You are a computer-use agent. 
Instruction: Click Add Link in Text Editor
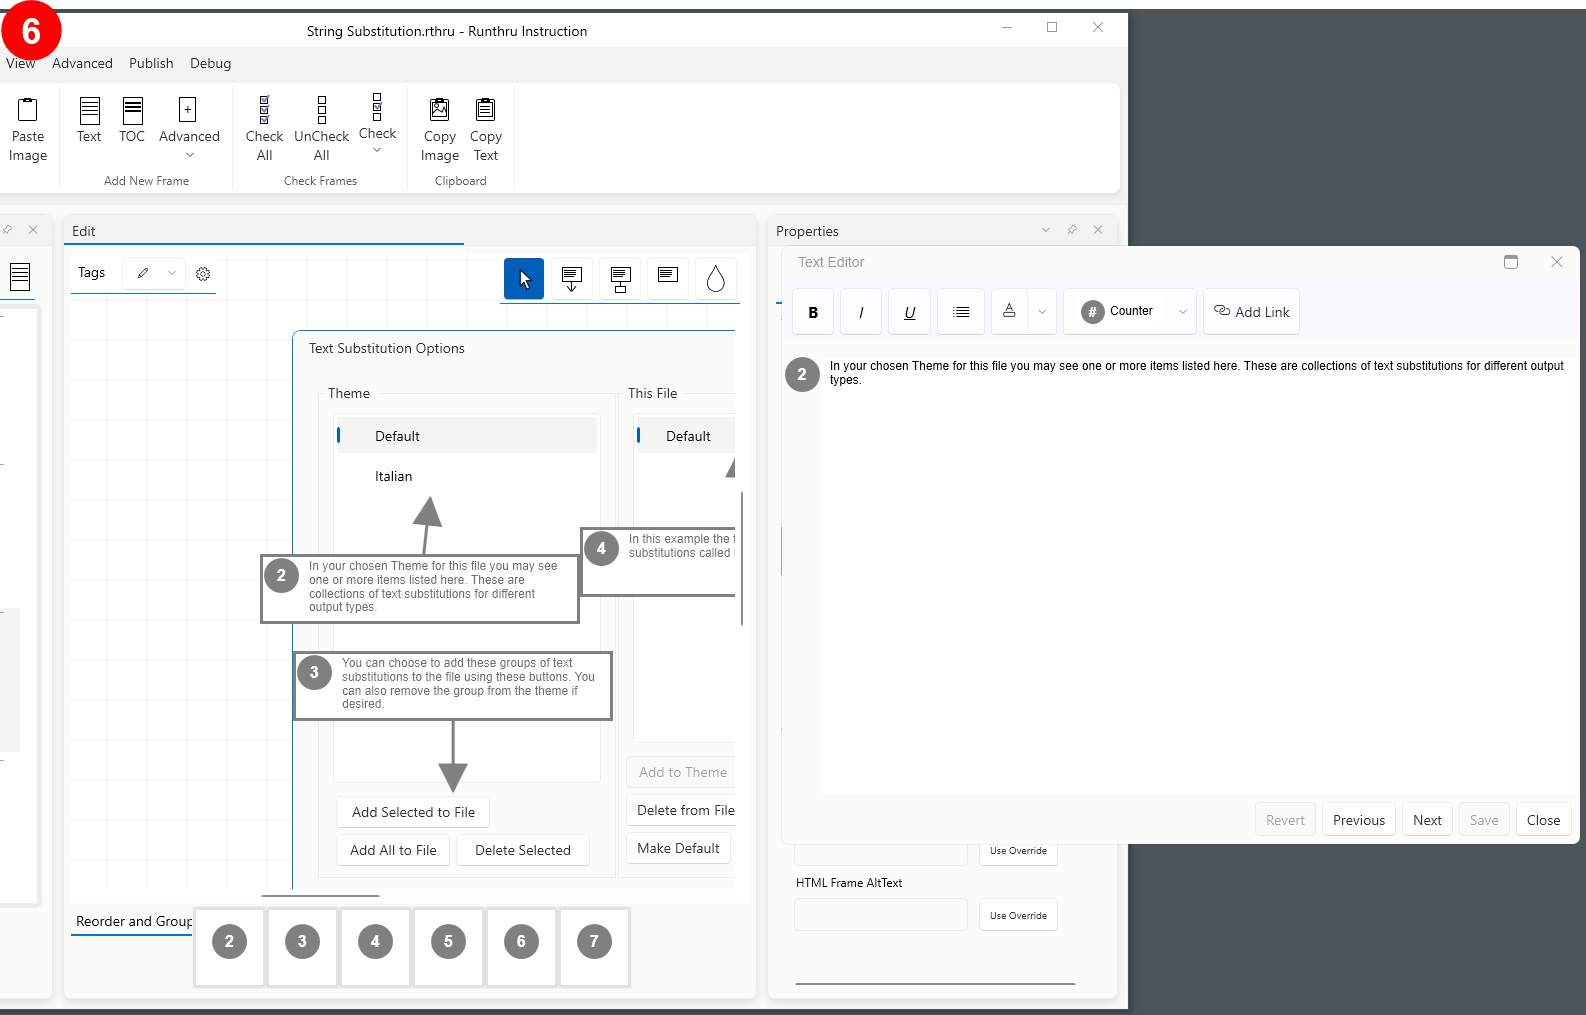pyautogui.click(x=1252, y=312)
